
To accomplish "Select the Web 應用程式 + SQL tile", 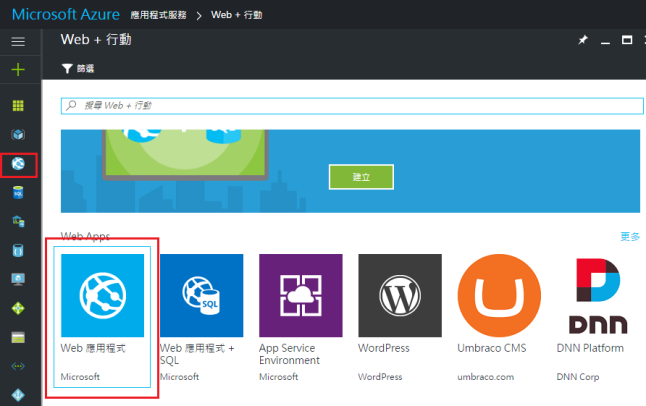I will point(201,317).
